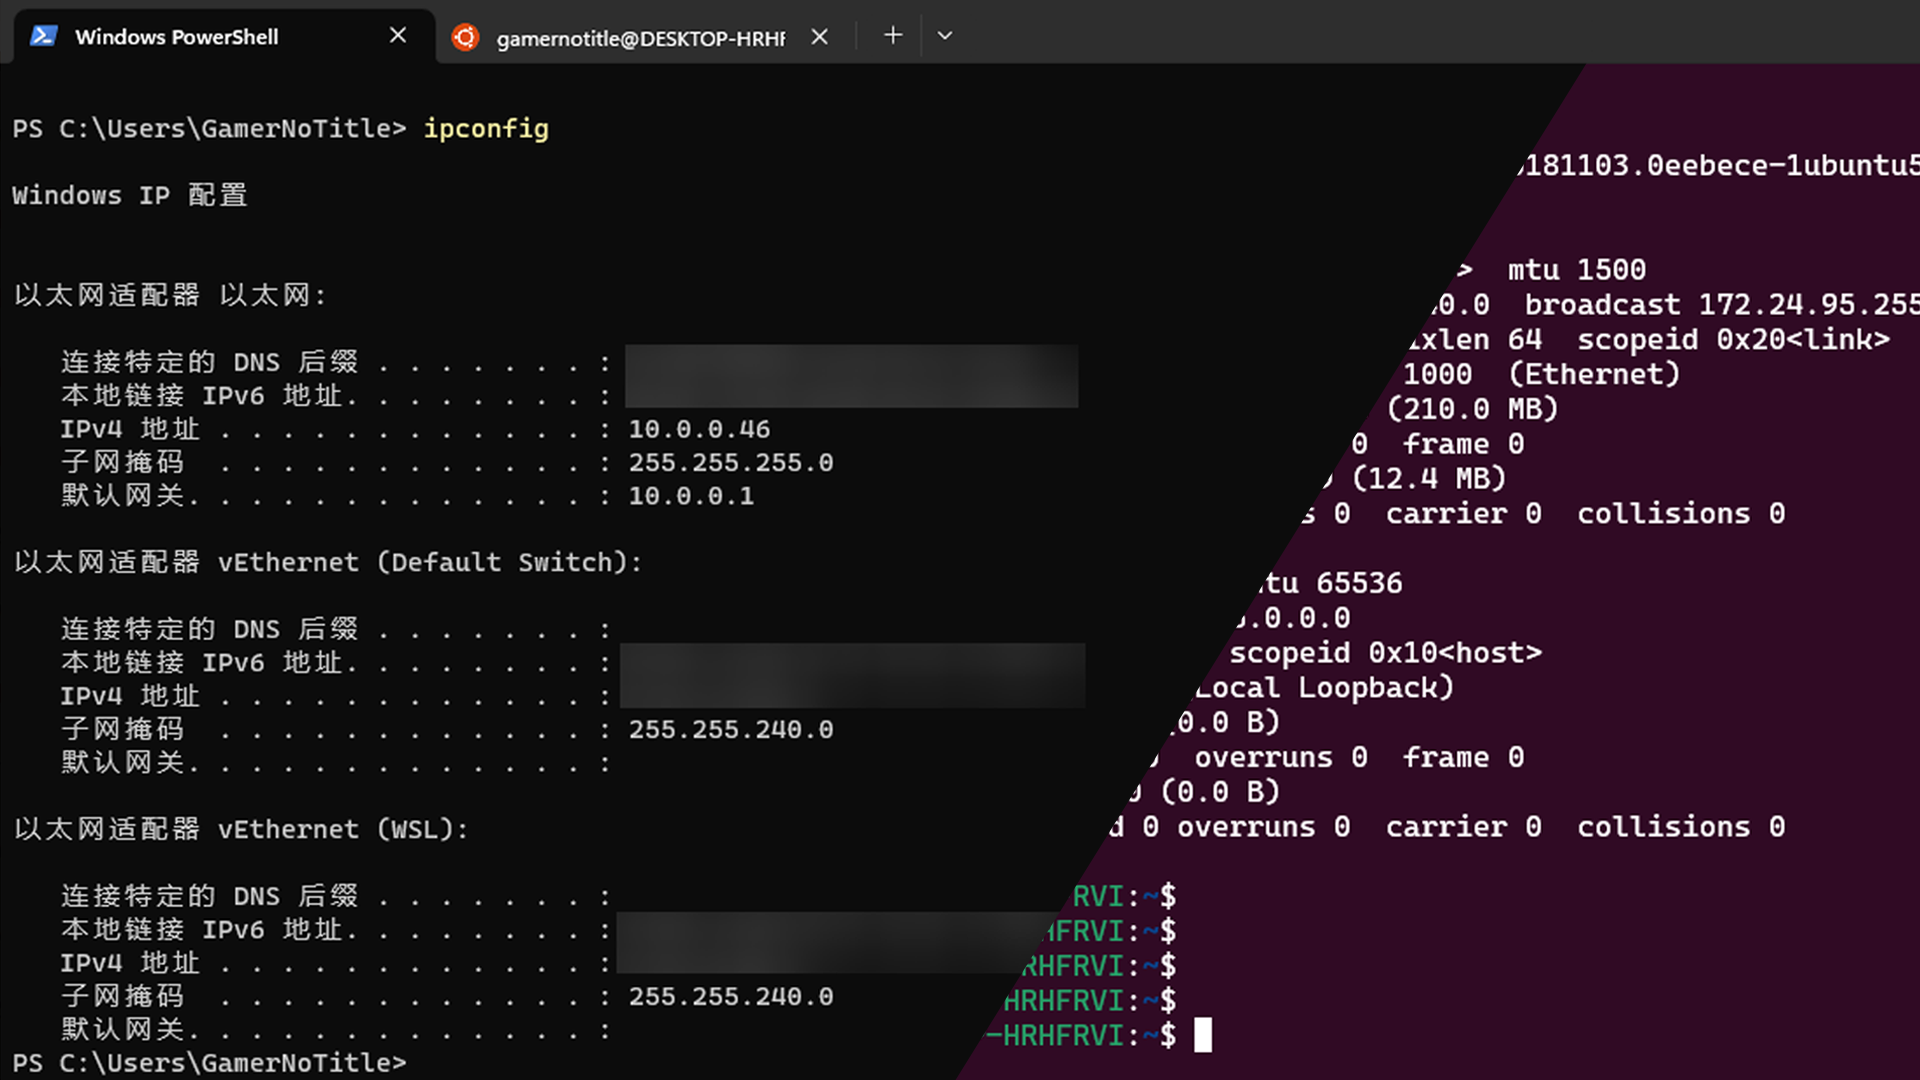The height and width of the screenshot is (1080, 1920).
Task: Click the white cursor block in Ubuntu prompt
Action: pyautogui.click(x=1203, y=1035)
